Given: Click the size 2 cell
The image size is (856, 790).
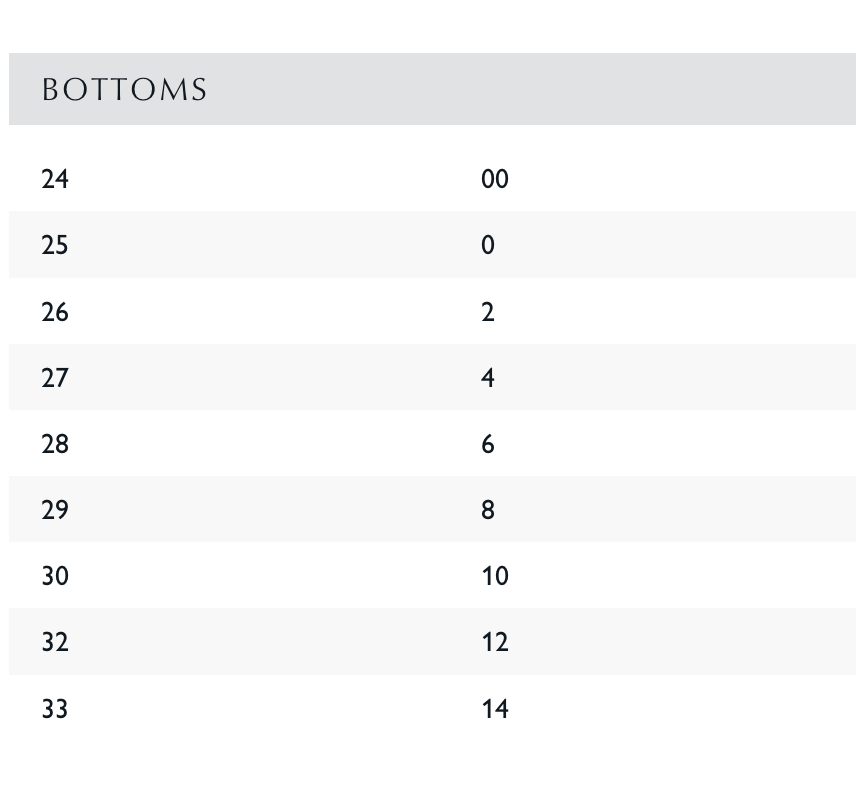Looking at the screenshot, I should point(488,312).
